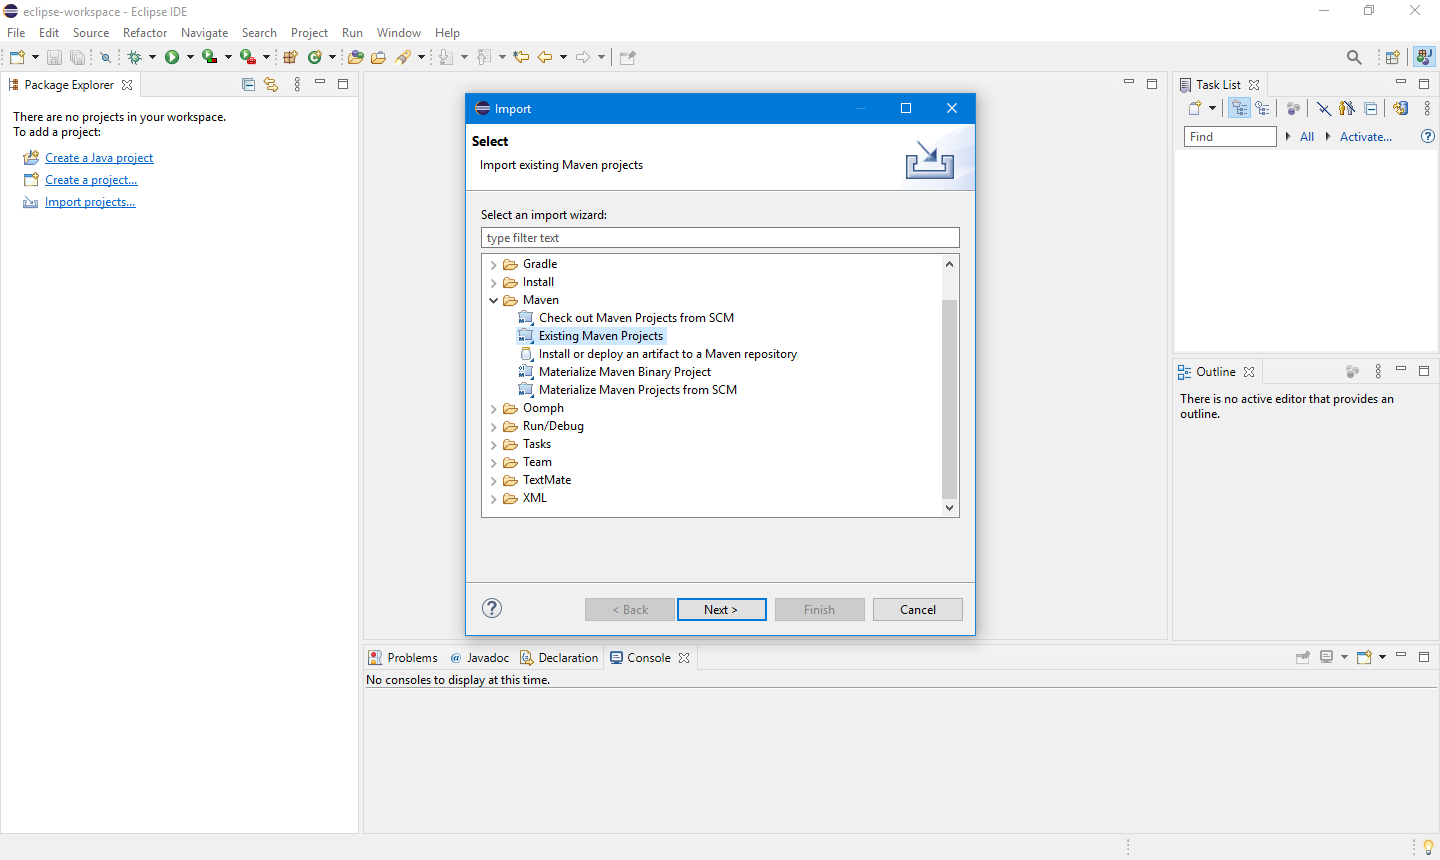The width and height of the screenshot is (1440, 860).
Task: Expand the Install folder node
Action: point(494,283)
